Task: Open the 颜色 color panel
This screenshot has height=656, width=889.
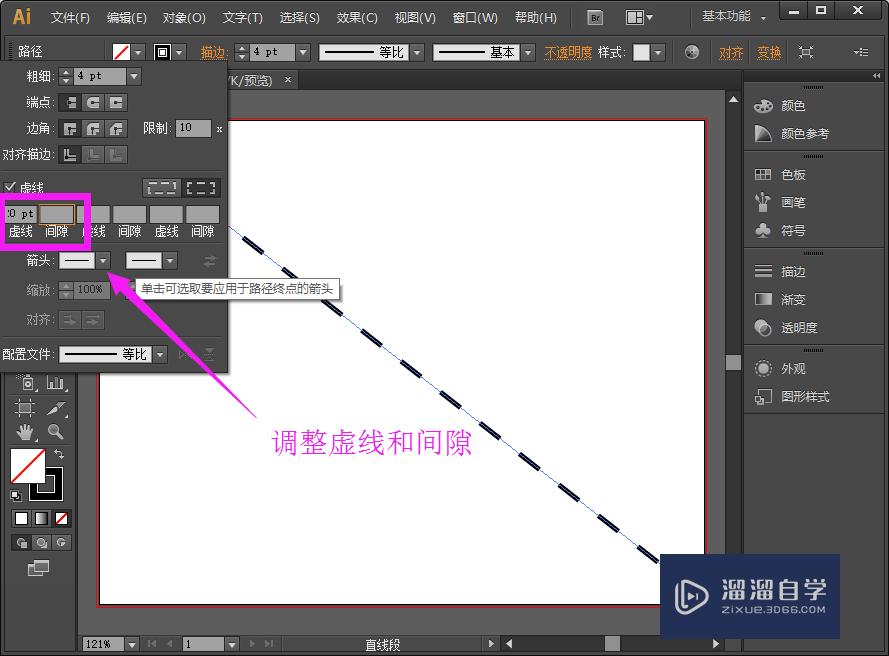Action: (780, 105)
